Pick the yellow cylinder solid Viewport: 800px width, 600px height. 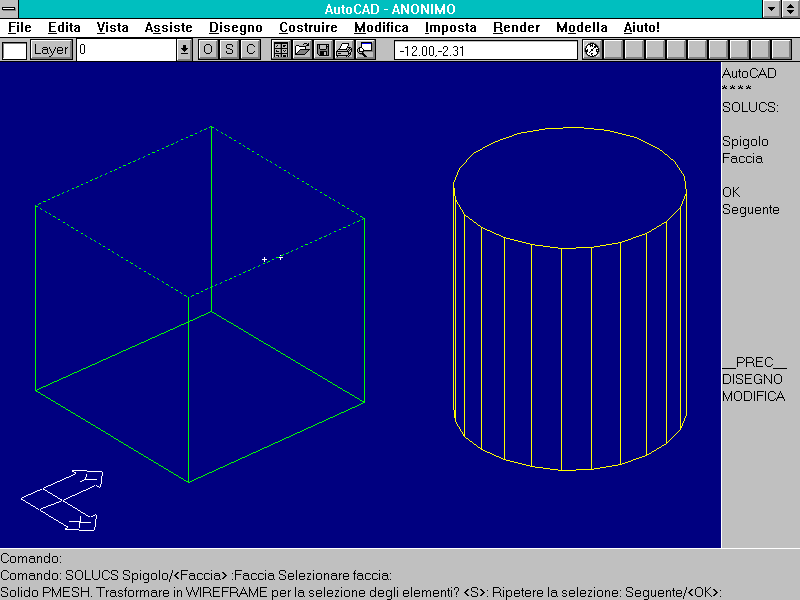570,298
